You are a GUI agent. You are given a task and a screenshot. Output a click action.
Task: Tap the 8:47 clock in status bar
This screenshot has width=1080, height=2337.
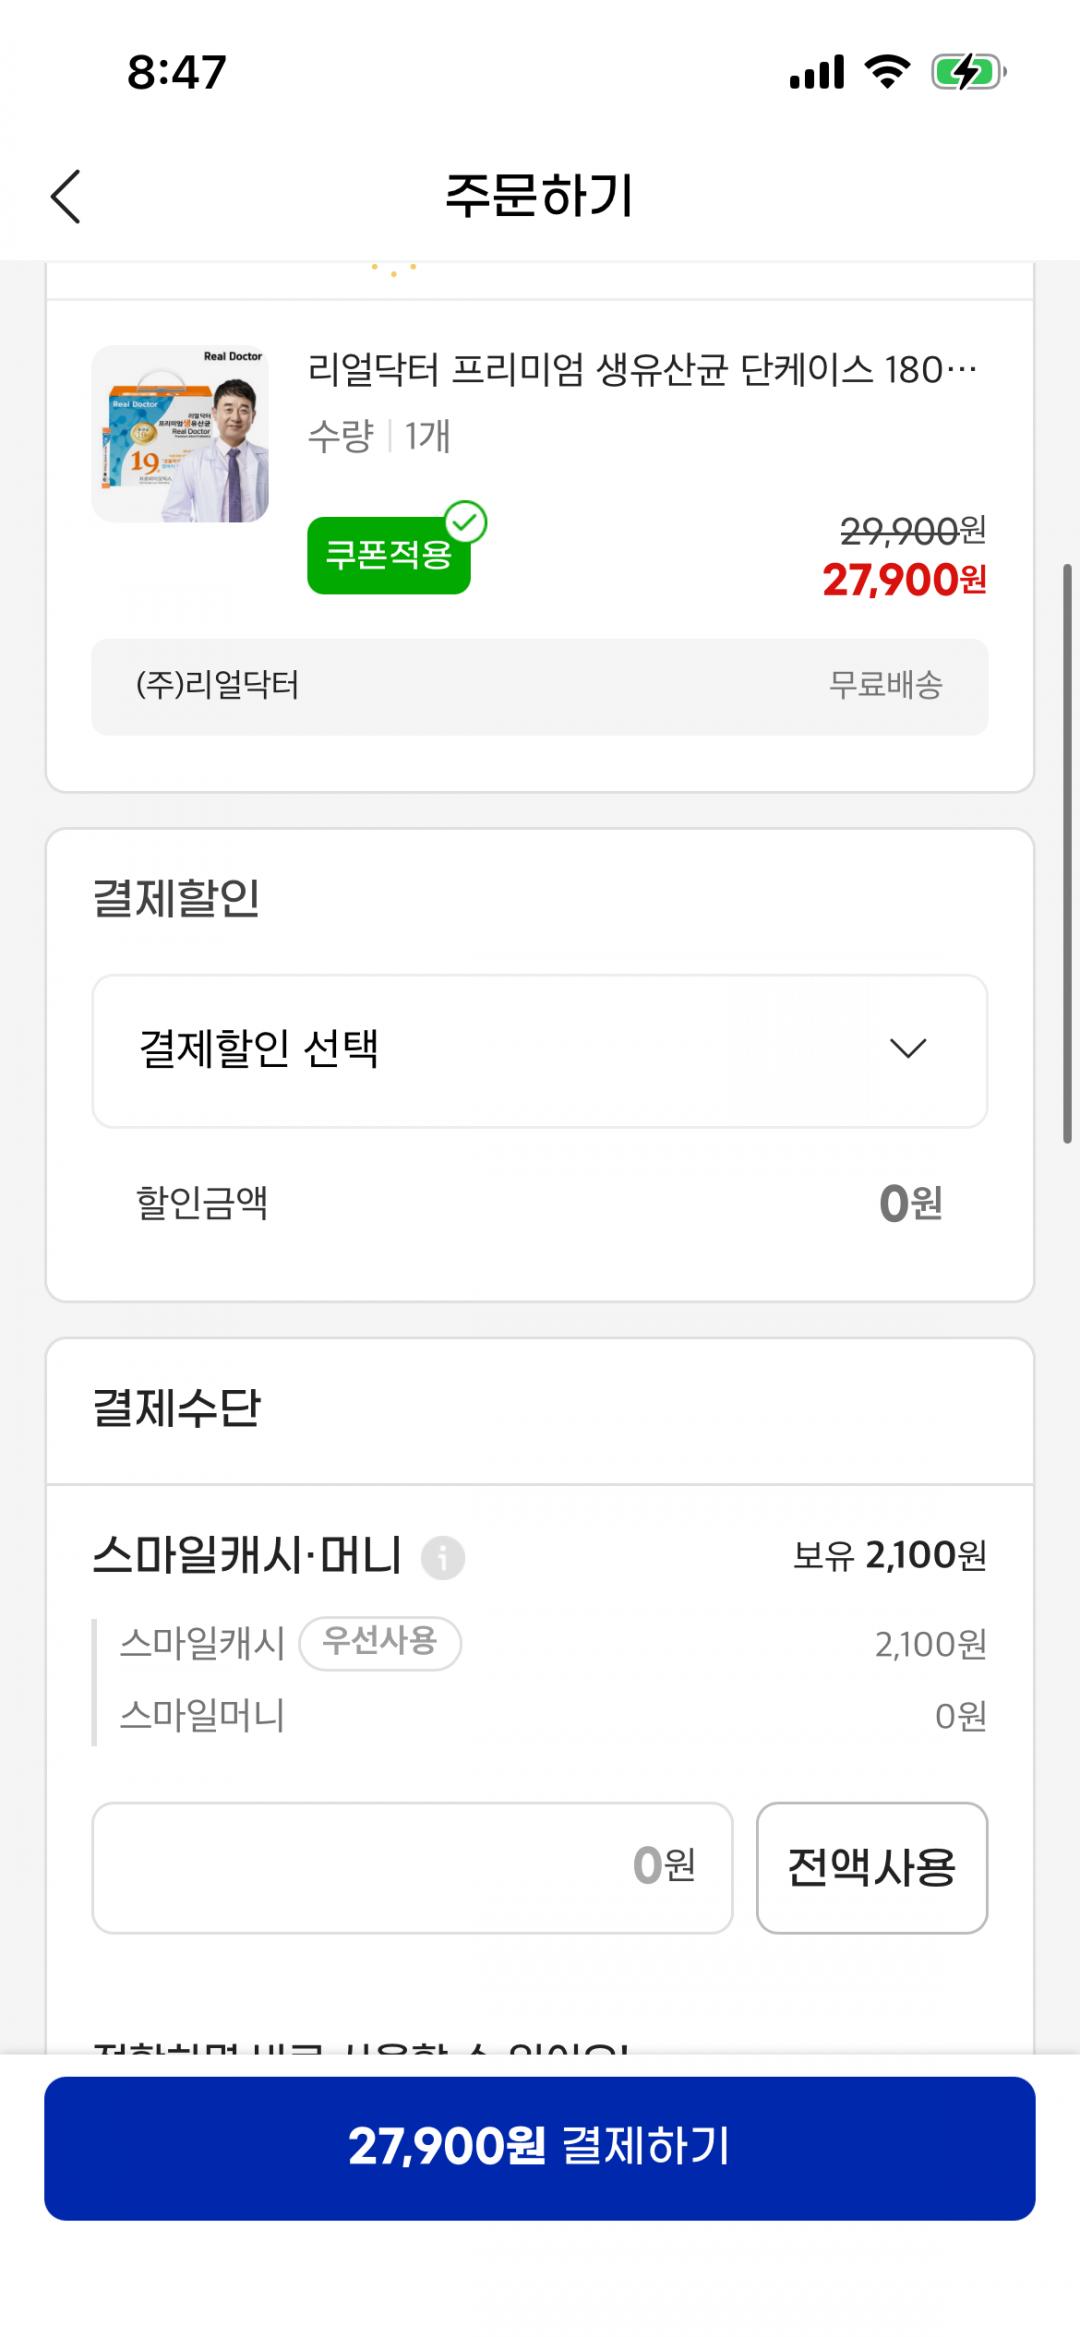[x=177, y=73]
